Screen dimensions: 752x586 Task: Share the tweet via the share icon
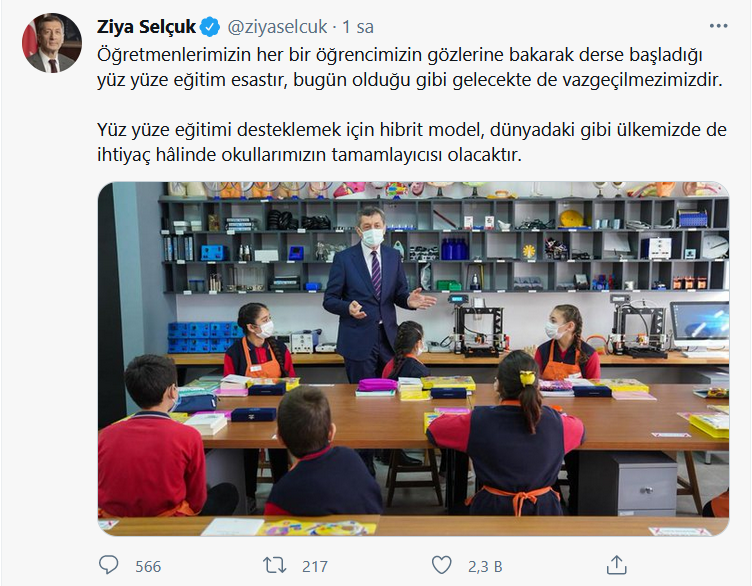click(x=617, y=565)
